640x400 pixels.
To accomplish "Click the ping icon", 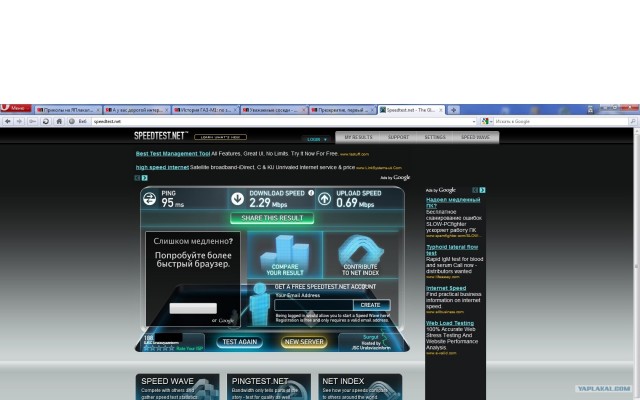I will [150, 199].
